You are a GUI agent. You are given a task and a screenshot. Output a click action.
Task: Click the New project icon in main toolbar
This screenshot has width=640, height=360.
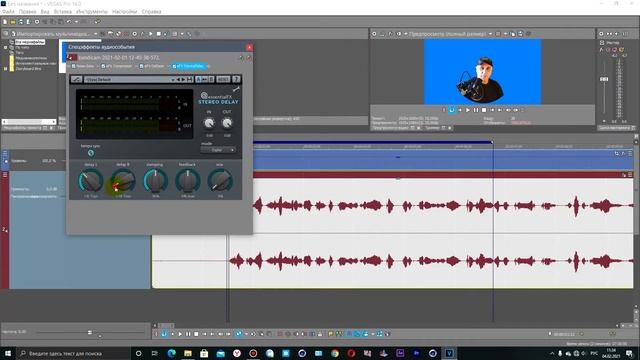pyautogui.click(x=5, y=22)
